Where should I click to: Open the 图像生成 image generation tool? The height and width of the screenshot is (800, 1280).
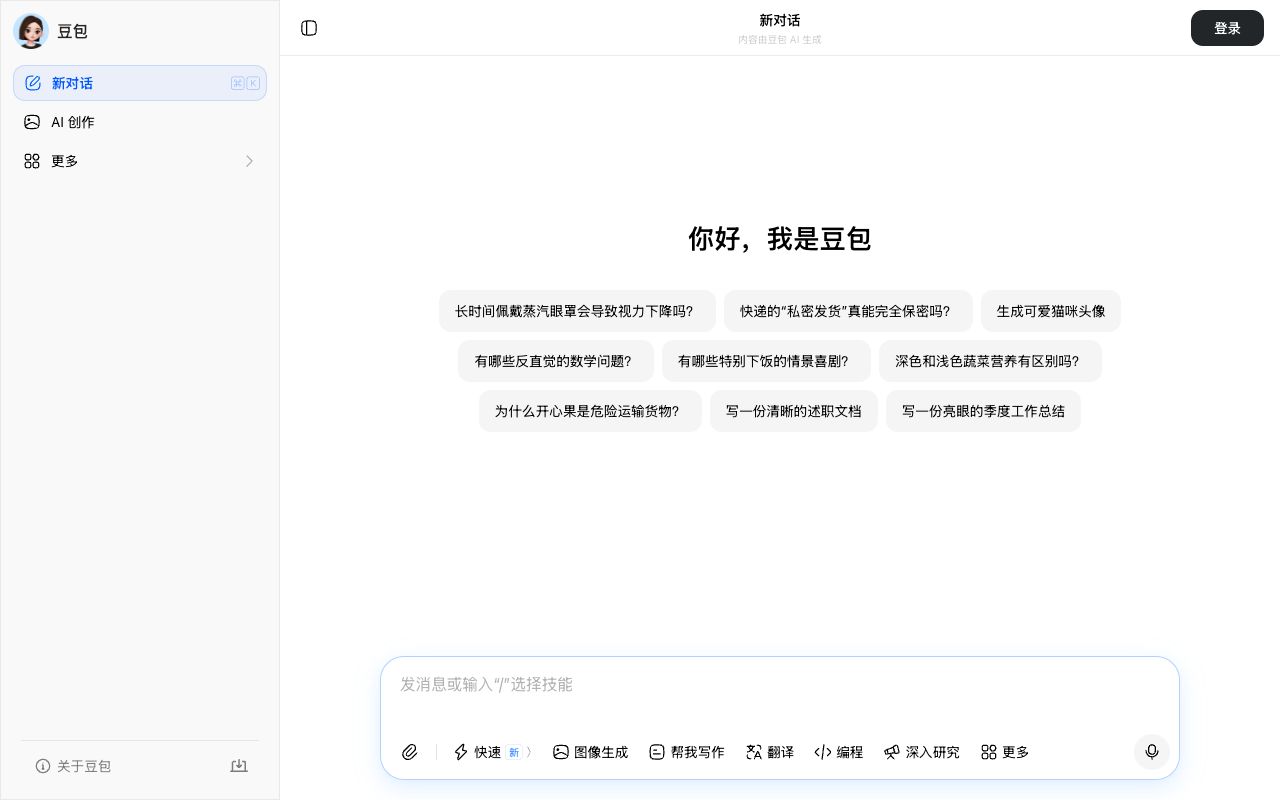591,752
